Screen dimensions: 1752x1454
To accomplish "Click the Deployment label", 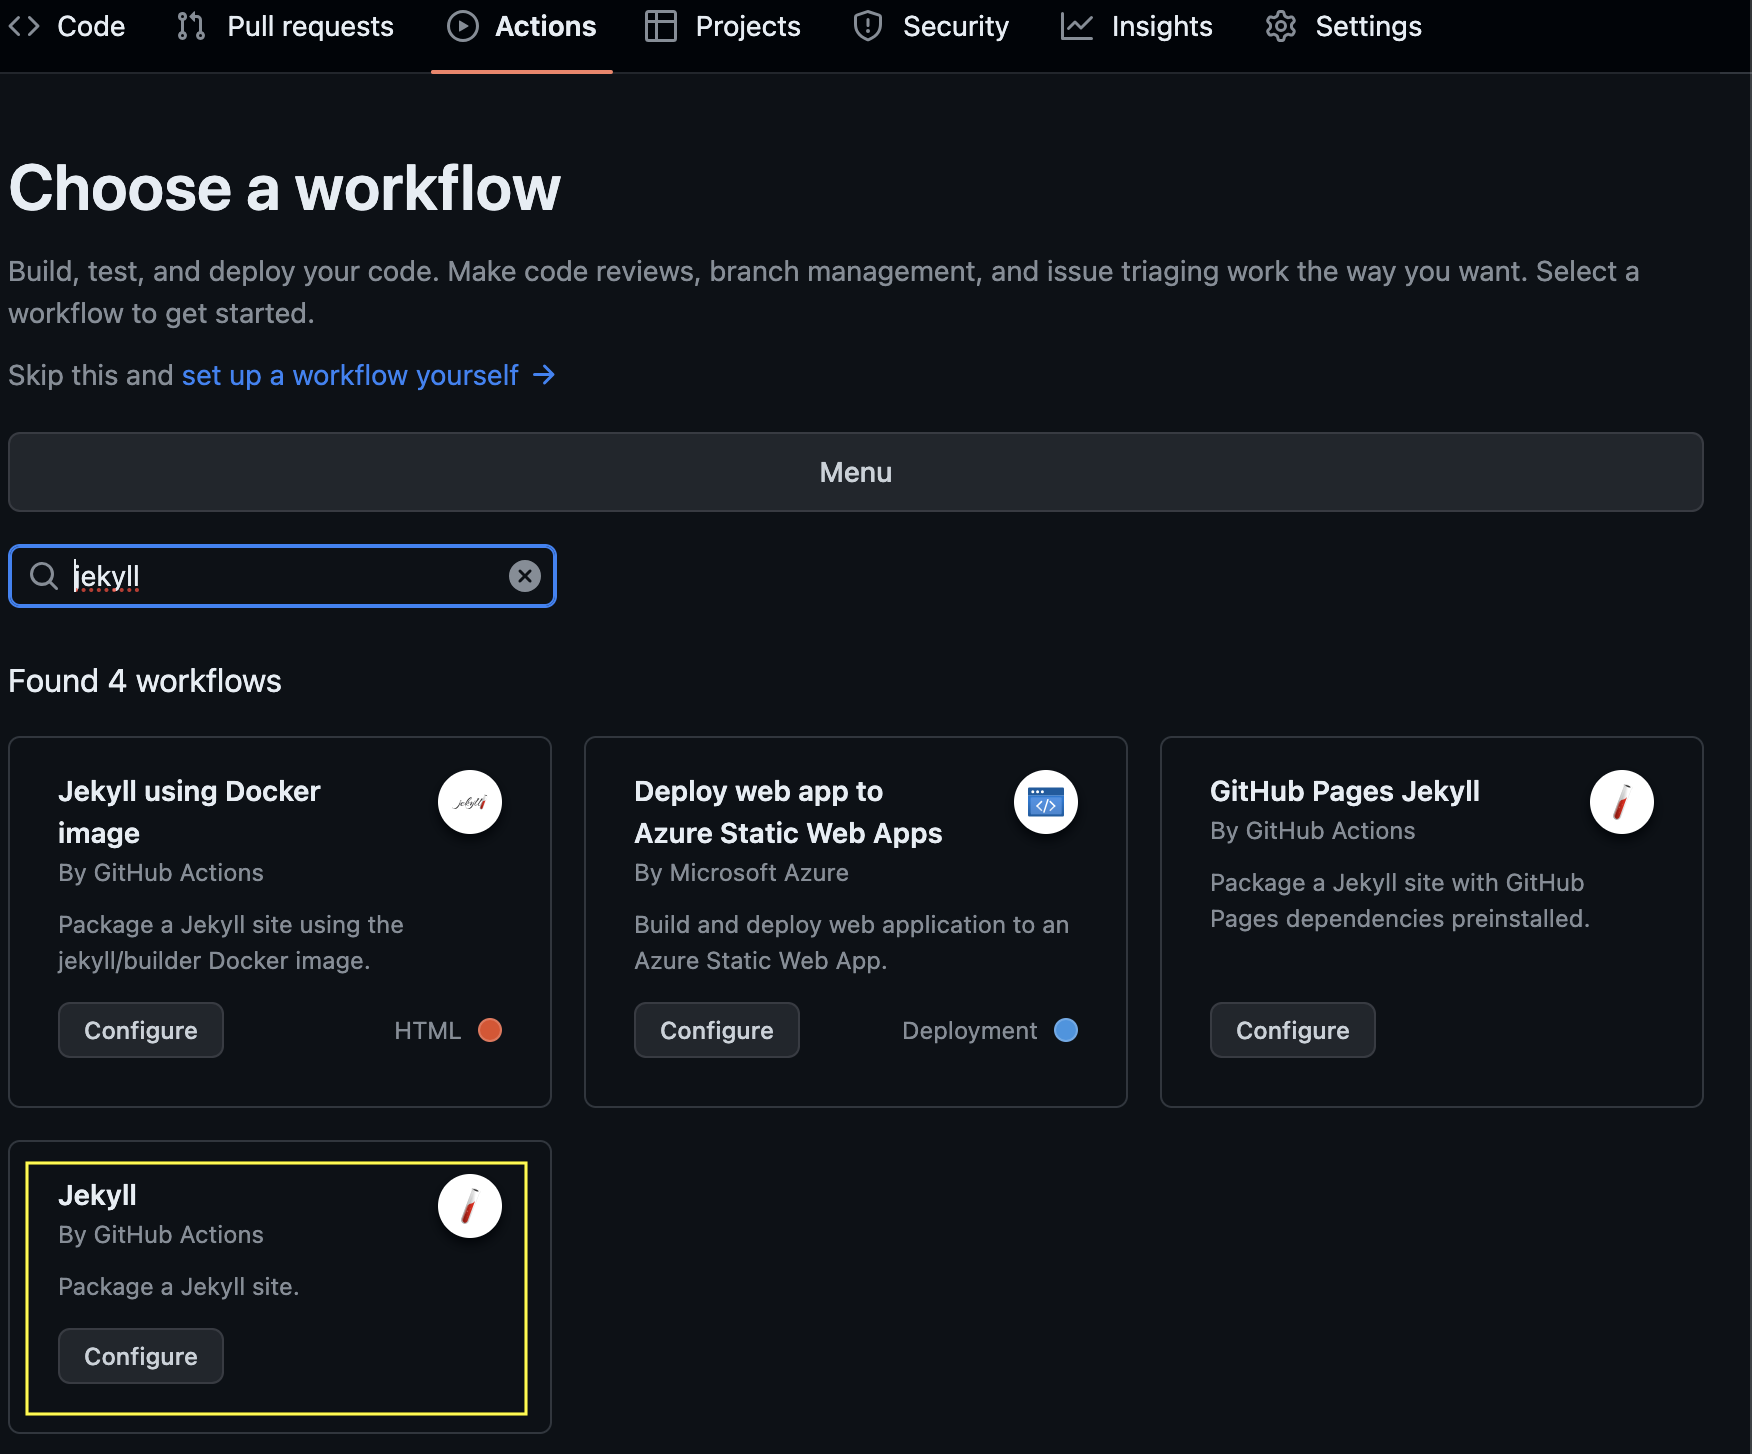I will pyautogui.click(x=970, y=1030).
